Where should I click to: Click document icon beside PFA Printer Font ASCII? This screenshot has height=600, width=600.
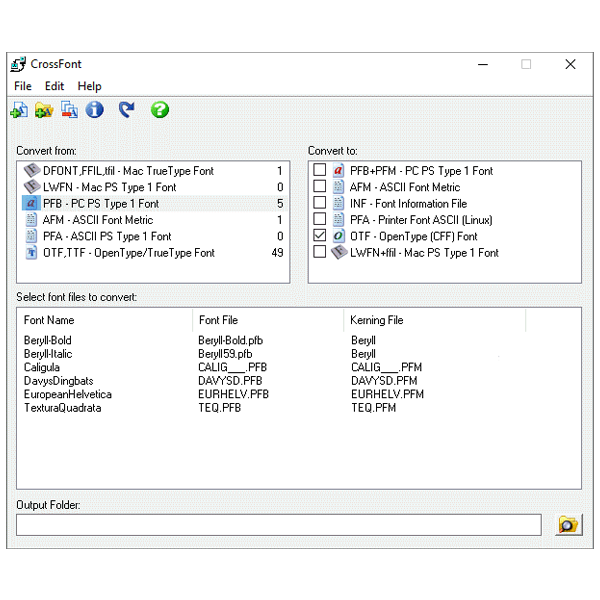[x=338, y=220]
